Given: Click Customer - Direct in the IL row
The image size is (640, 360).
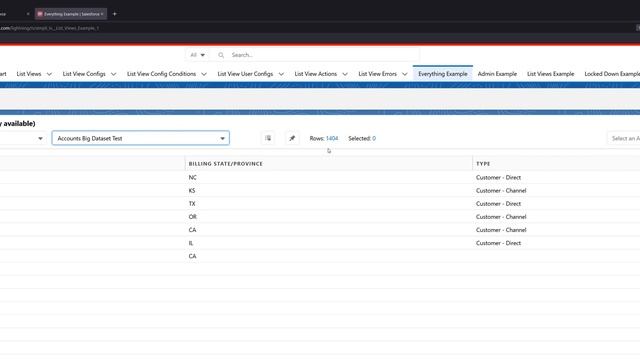Looking at the screenshot, I should [x=498, y=243].
